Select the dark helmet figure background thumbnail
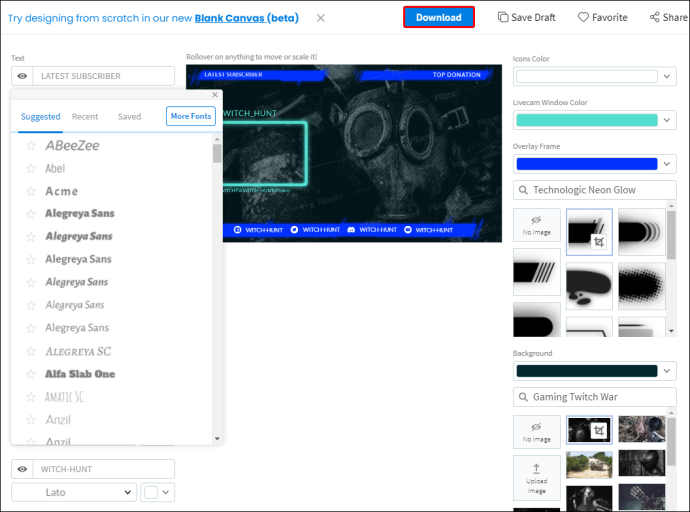The height and width of the screenshot is (512, 690). [642, 463]
